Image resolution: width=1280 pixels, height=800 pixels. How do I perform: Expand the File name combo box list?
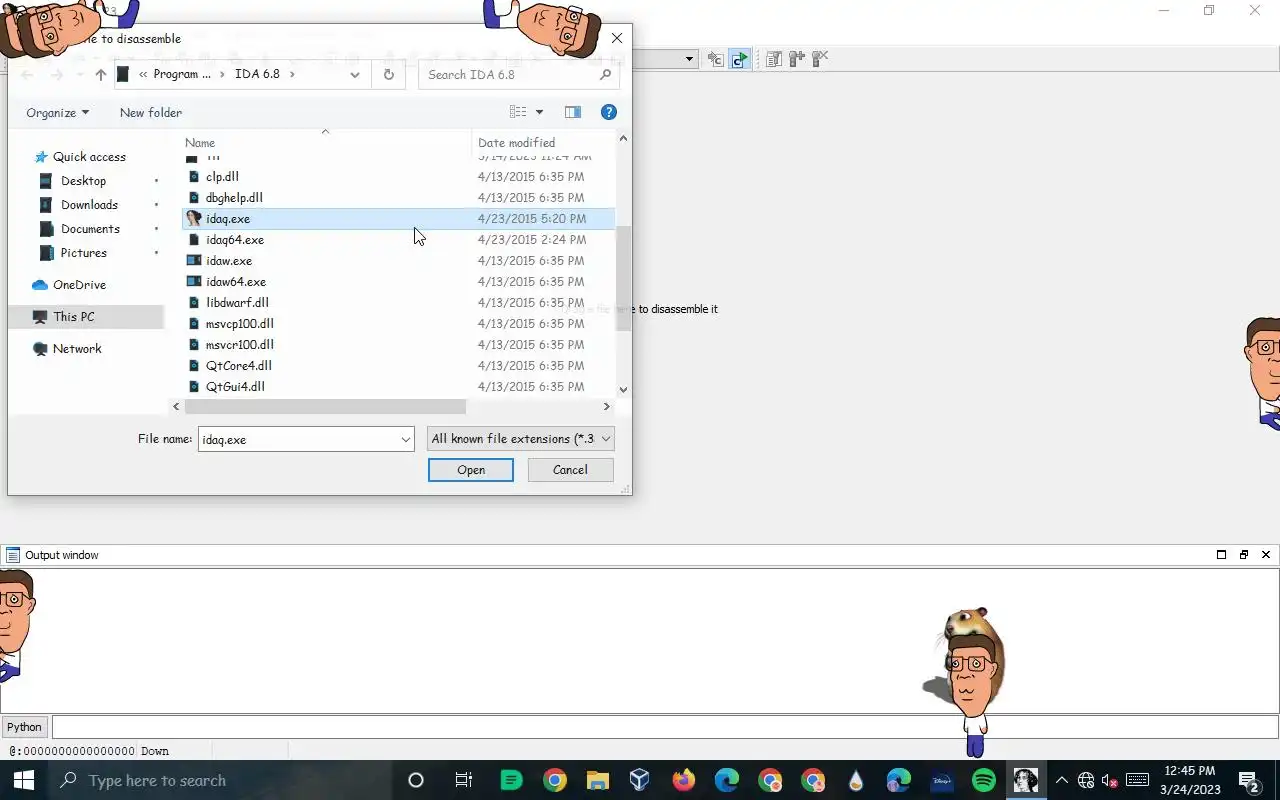click(x=405, y=439)
